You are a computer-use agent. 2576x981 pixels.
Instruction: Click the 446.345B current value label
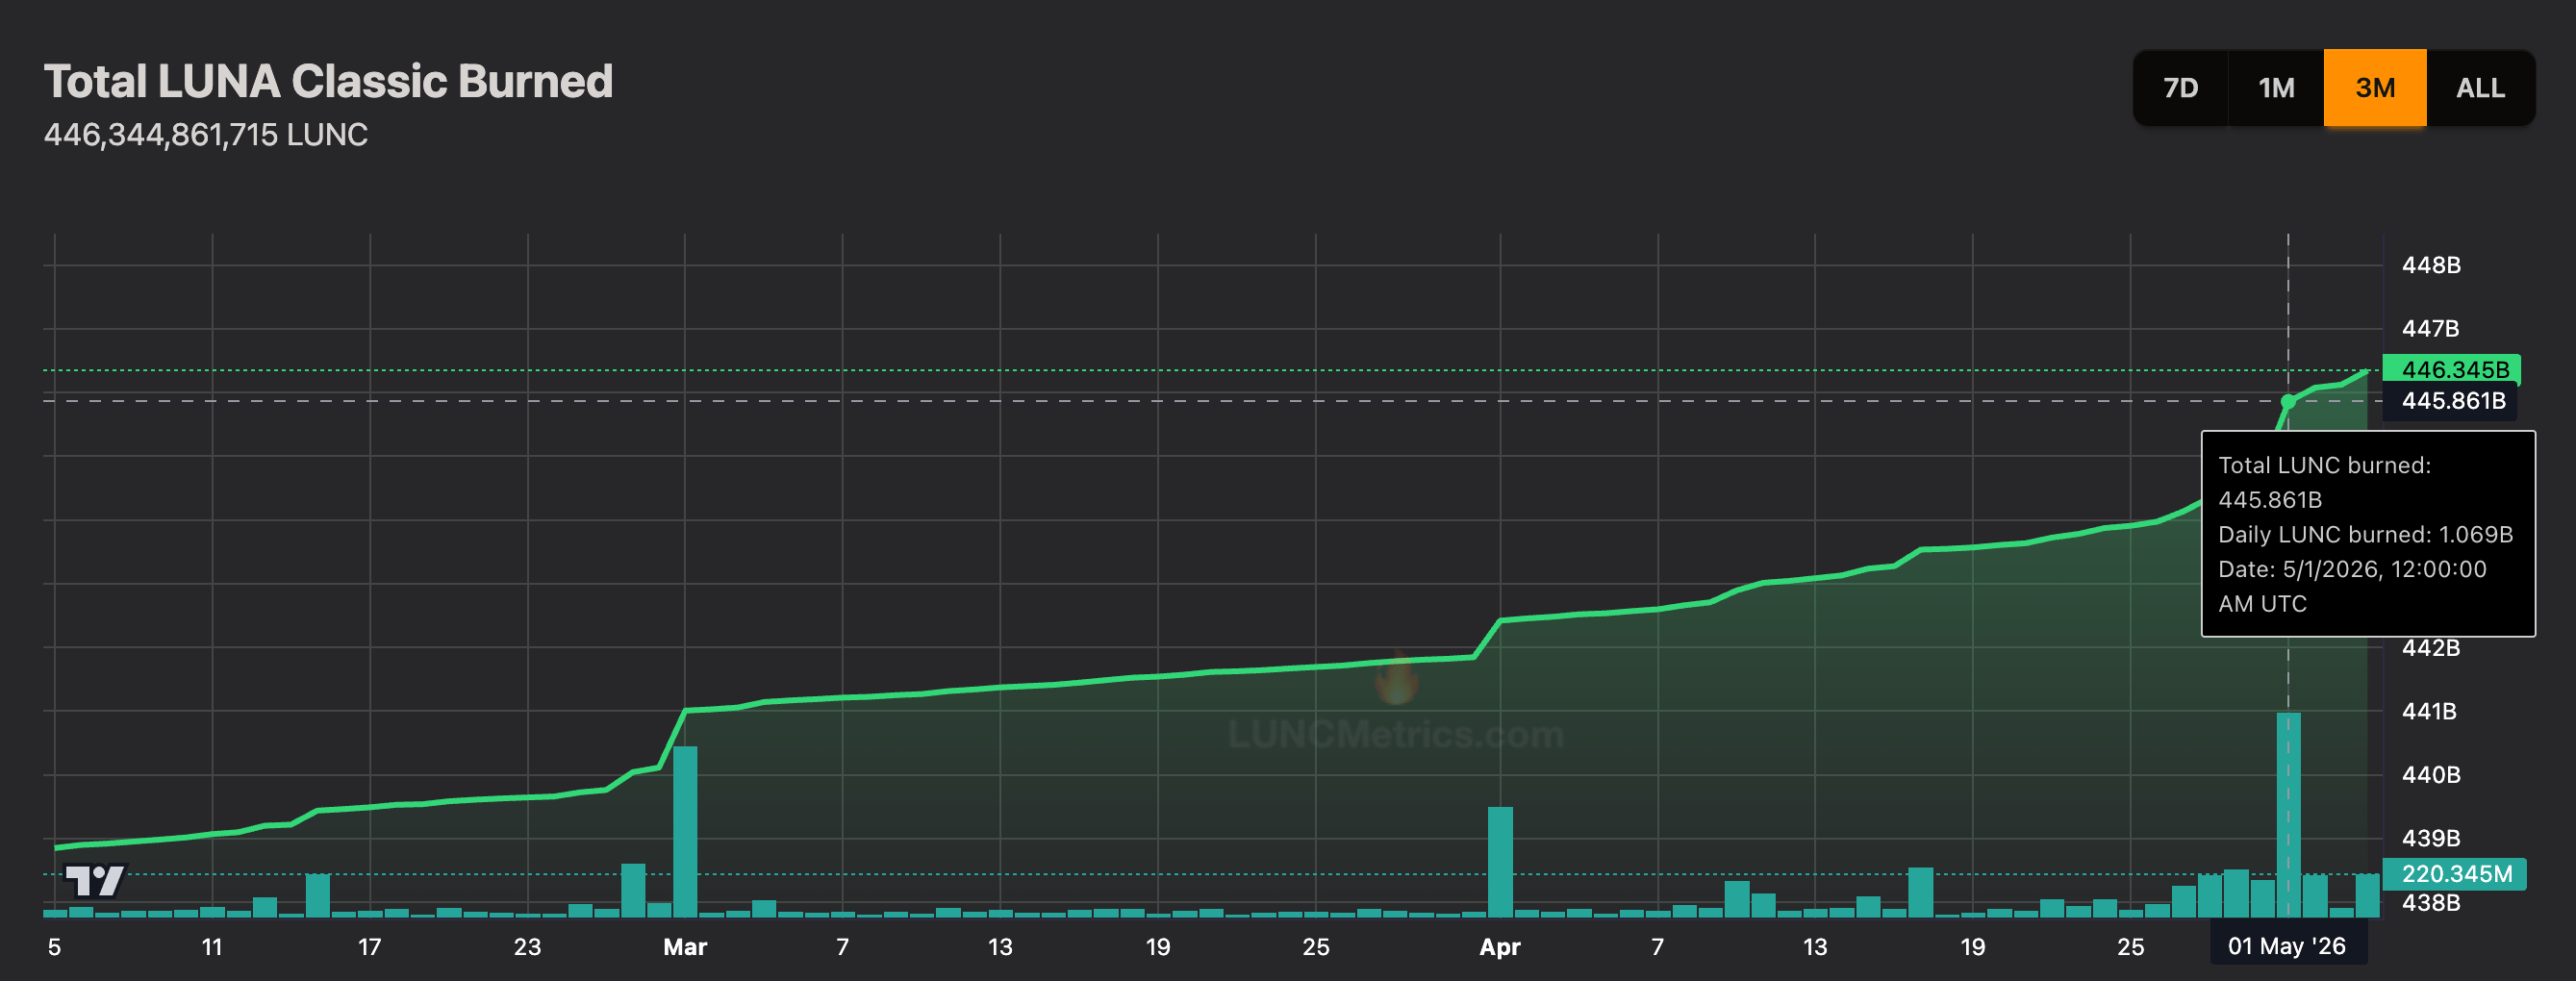click(x=2452, y=369)
